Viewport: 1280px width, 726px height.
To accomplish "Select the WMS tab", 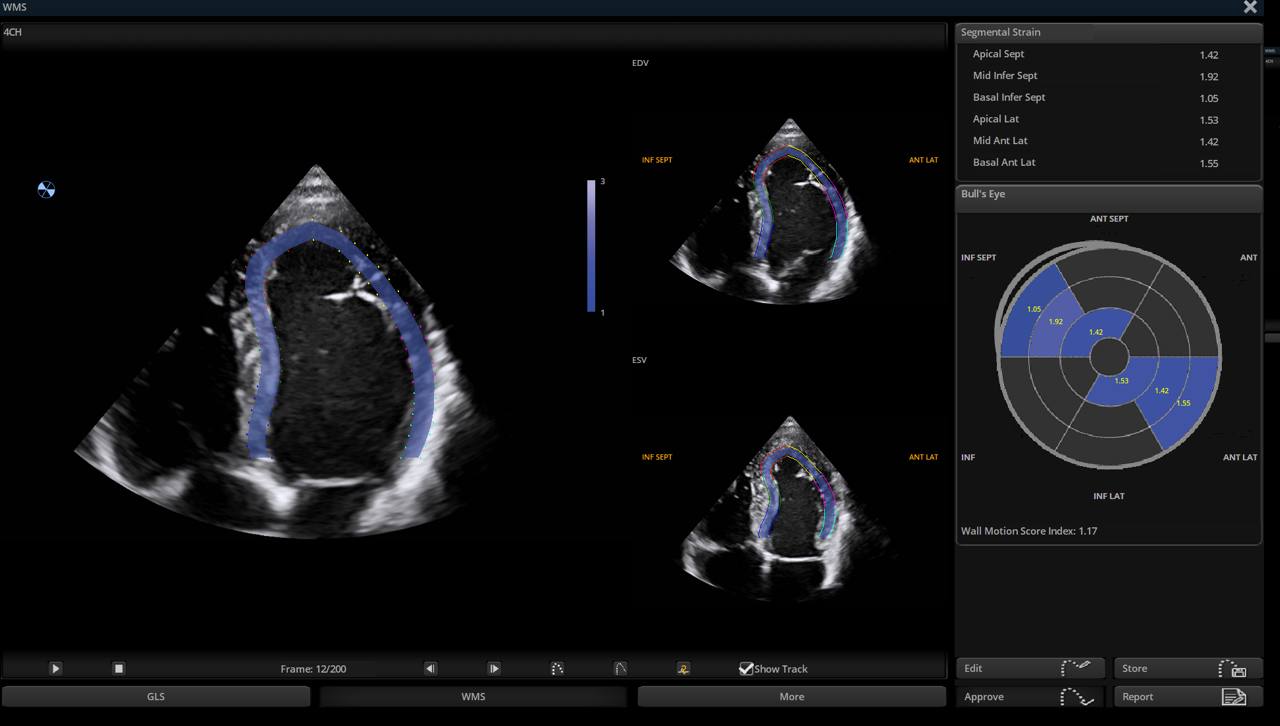I will click(473, 696).
